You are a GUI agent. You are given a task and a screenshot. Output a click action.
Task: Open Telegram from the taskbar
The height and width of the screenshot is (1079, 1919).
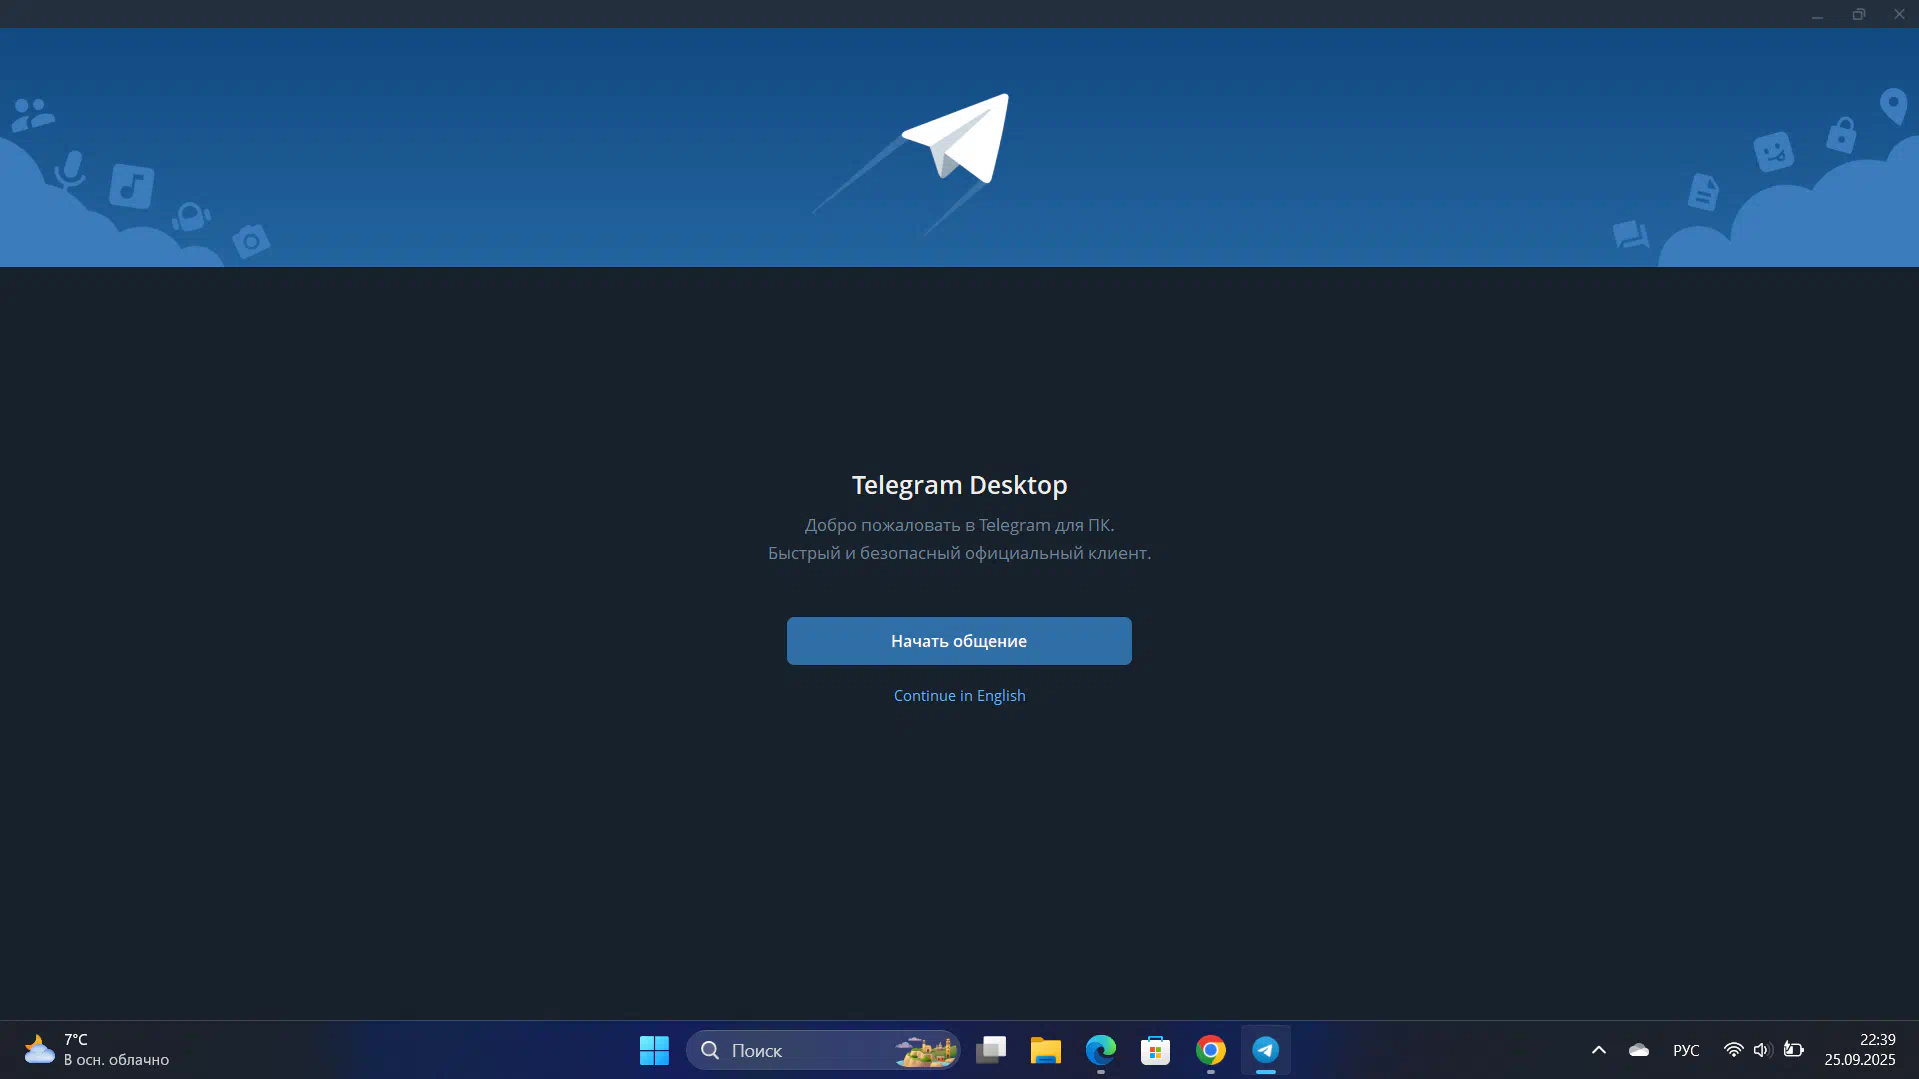point(1265,1050)
